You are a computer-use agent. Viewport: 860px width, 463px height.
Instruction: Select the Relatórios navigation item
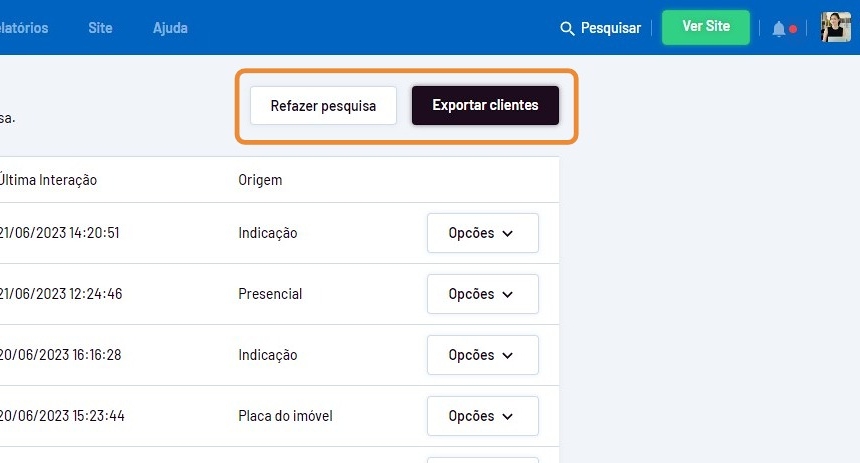(x=24, y=28)
